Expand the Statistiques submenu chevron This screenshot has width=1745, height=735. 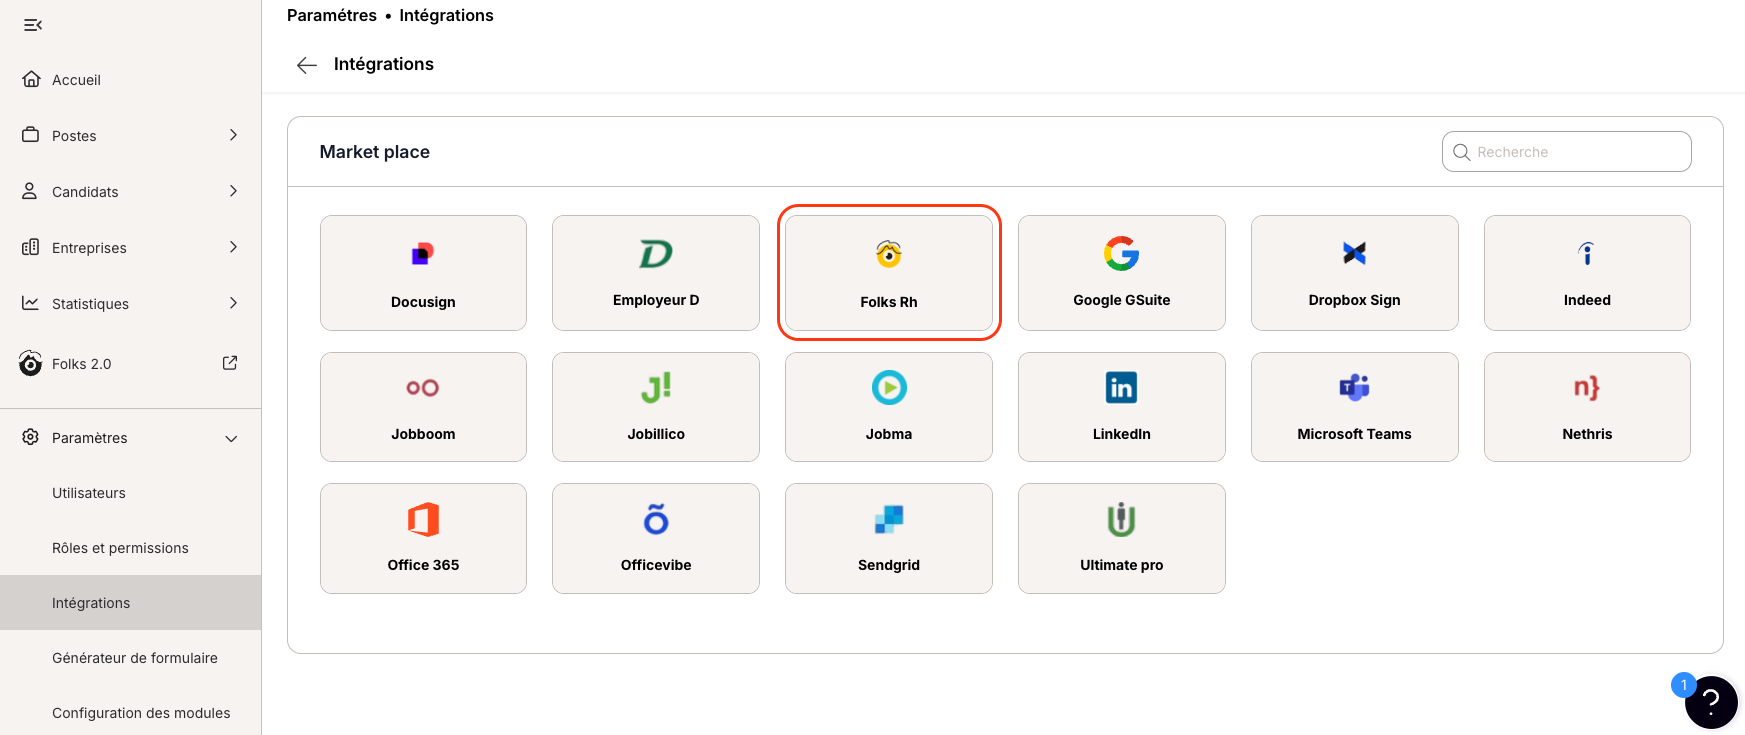tap(233, 303)
